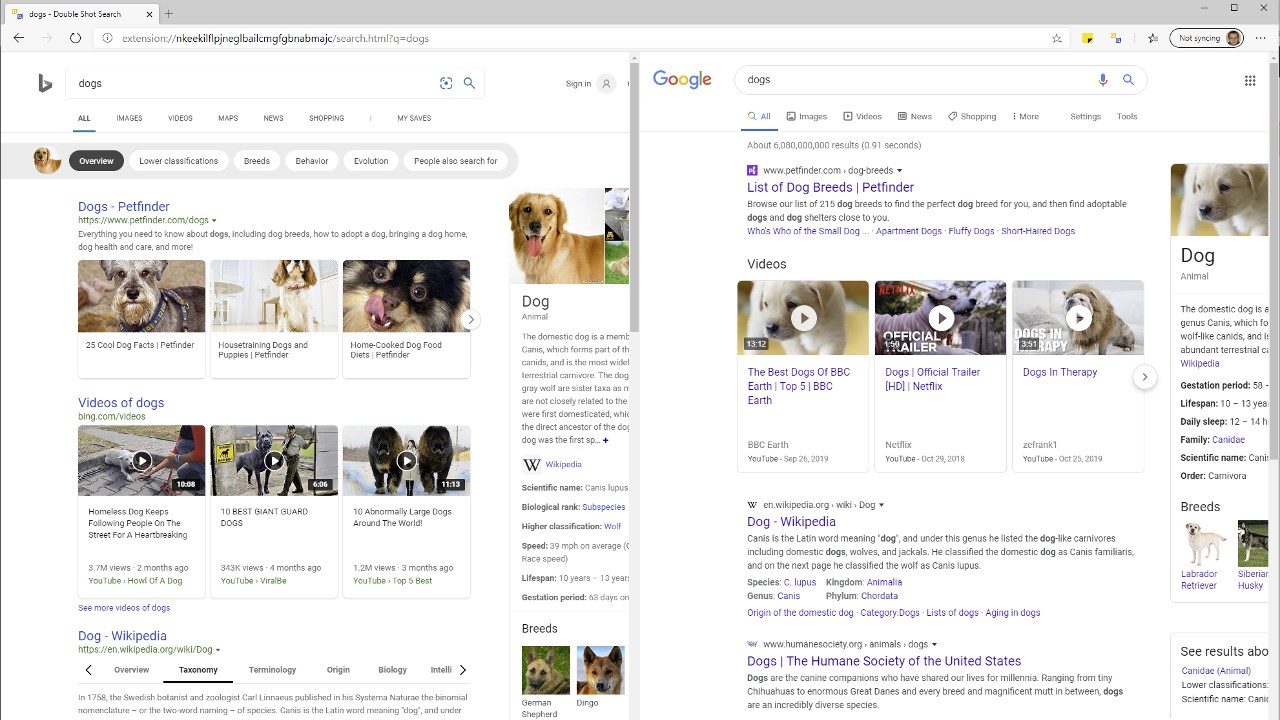Open Google search Settings
Screen dimensions: 1280x720
1085,117
